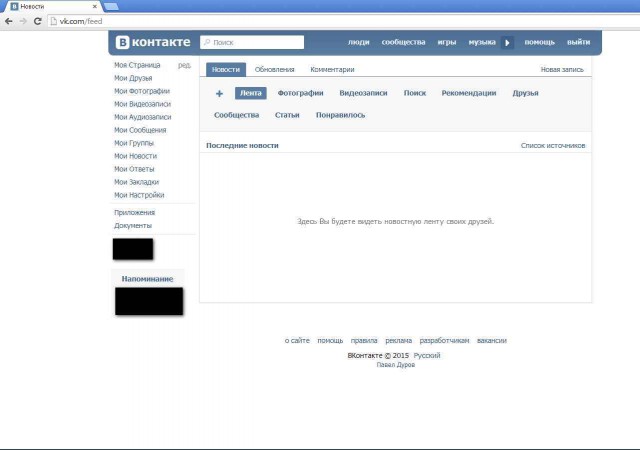
Task: Open a new browser tab
Action: click(x=111, y=6)
